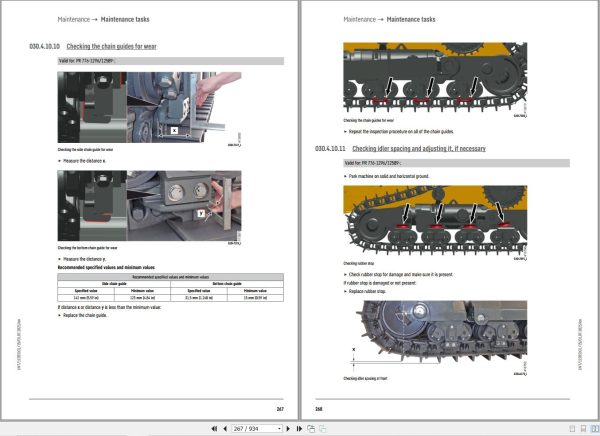Click 'Bottom chain guide' table column header
Screen dimensions: 600x436
(227, 284)
